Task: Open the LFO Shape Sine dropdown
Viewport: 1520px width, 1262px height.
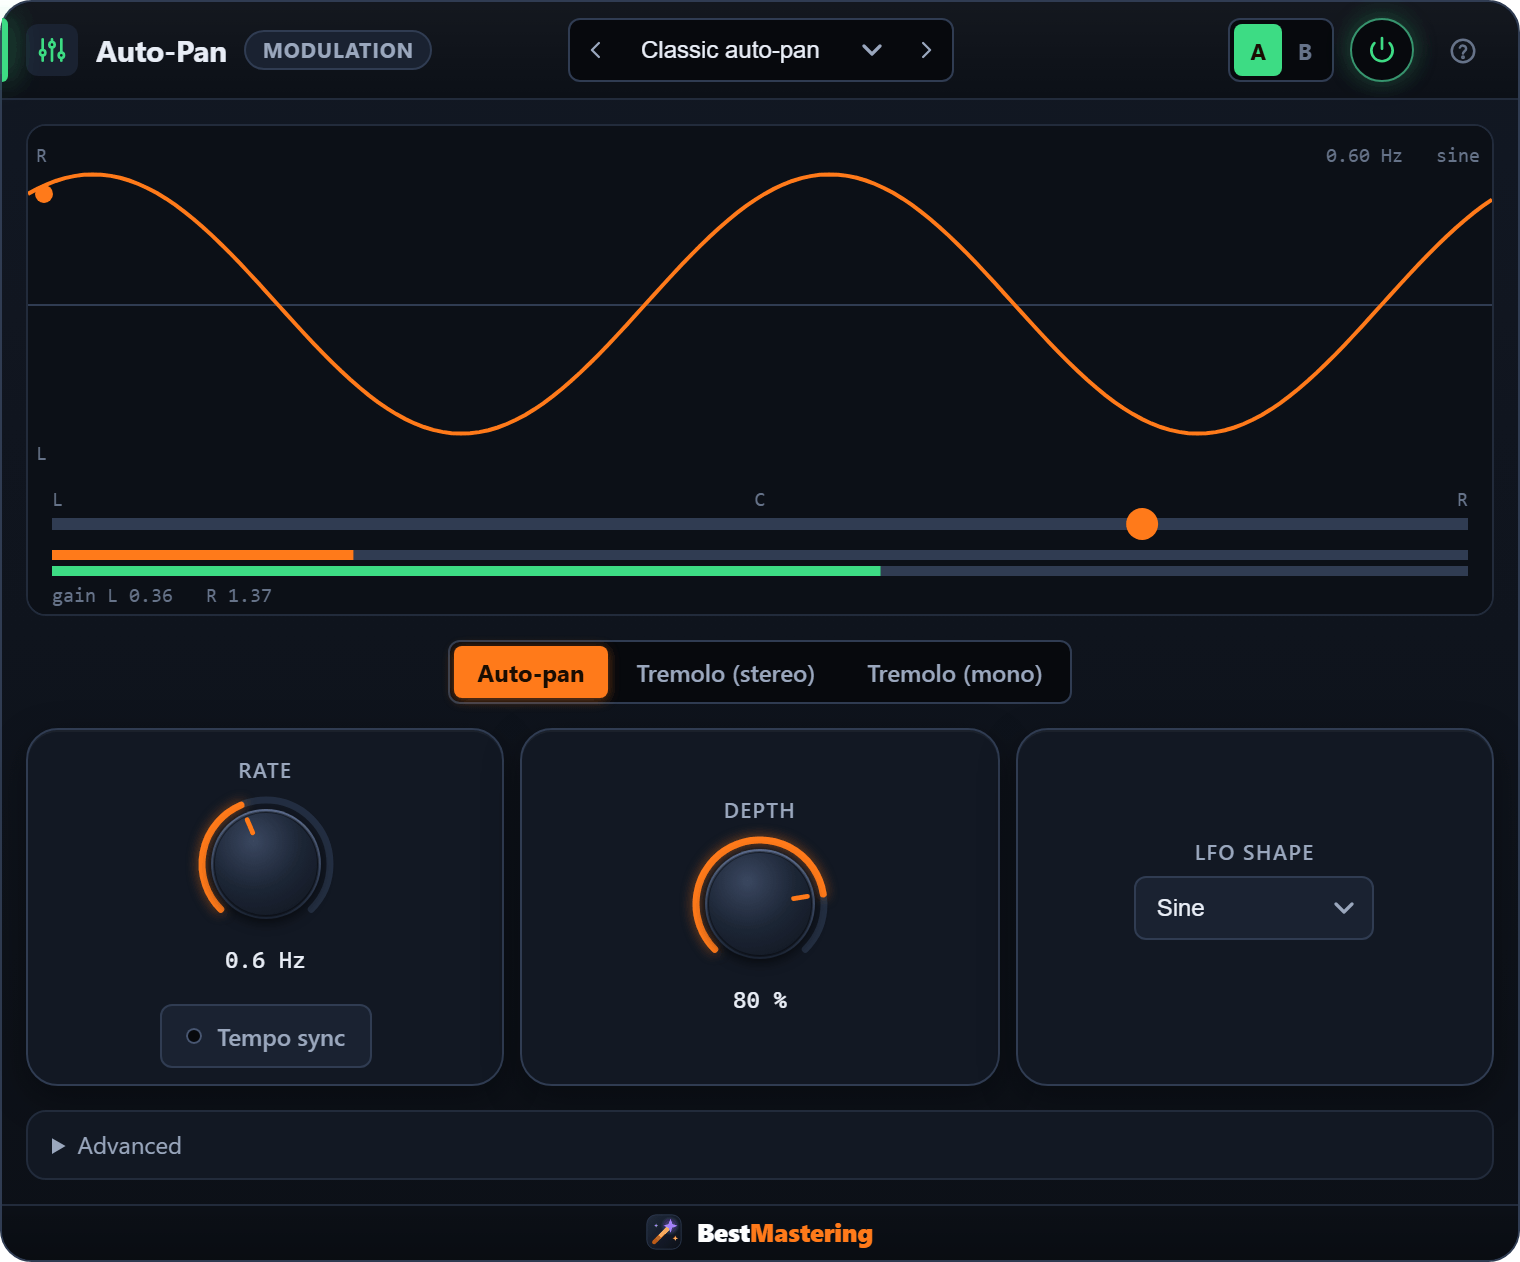Action: (1253, 908)
